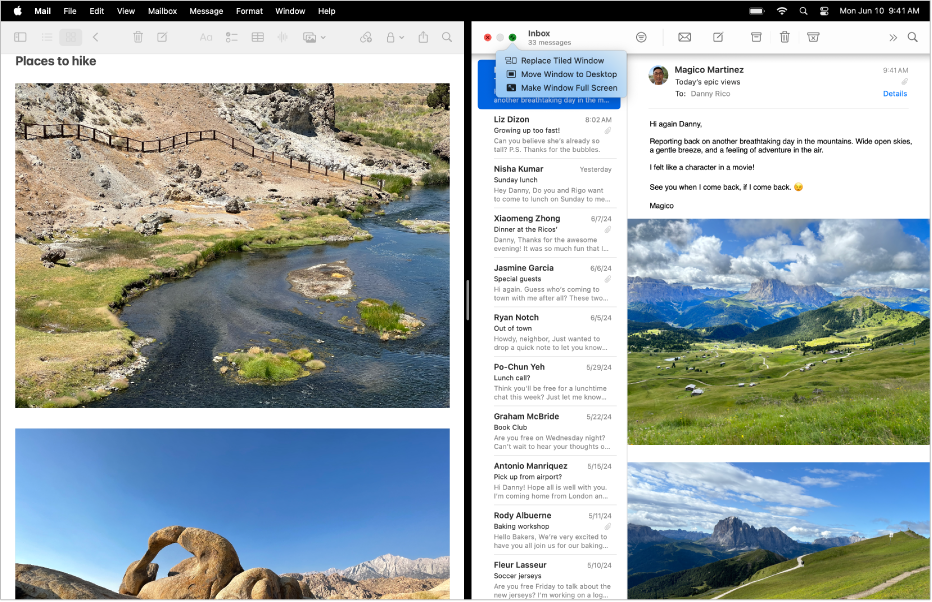Compose a new email message

coord(718,37)
